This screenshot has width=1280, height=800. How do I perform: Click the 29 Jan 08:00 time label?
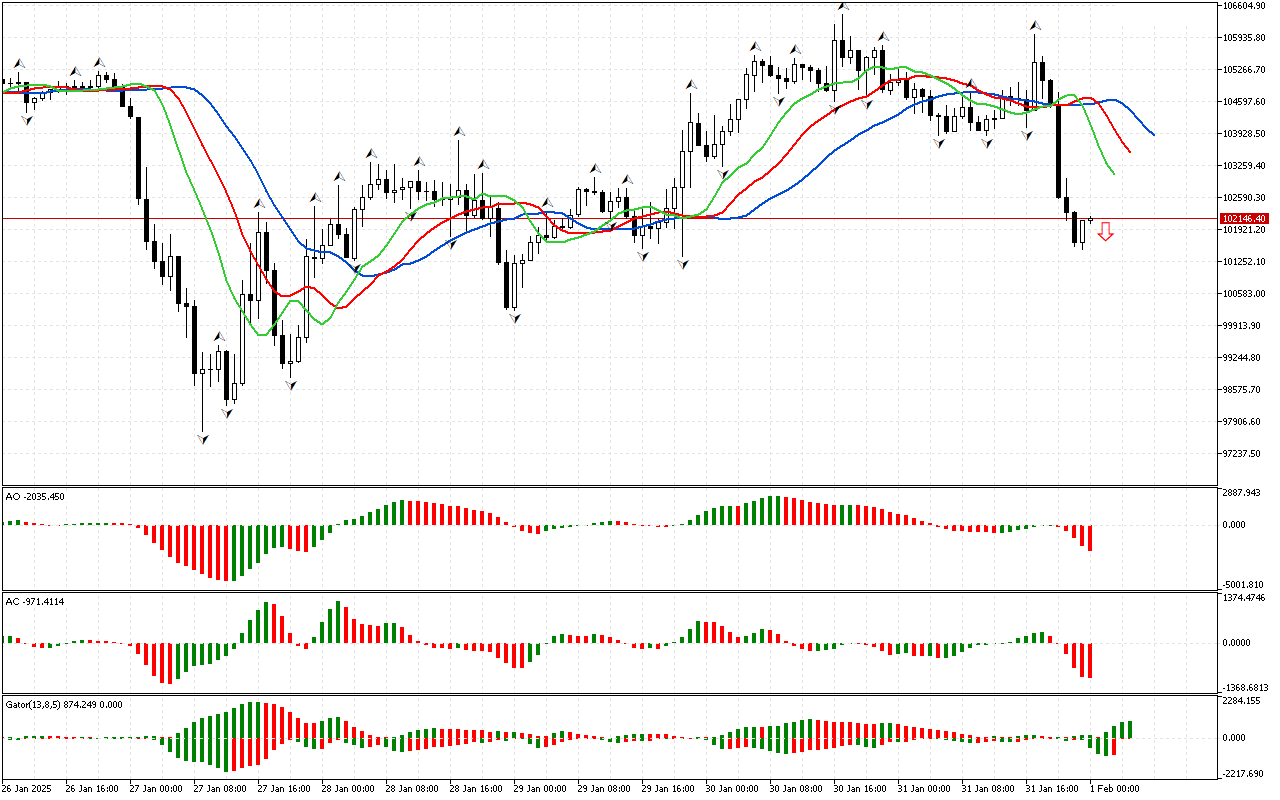tap(602, 789)
